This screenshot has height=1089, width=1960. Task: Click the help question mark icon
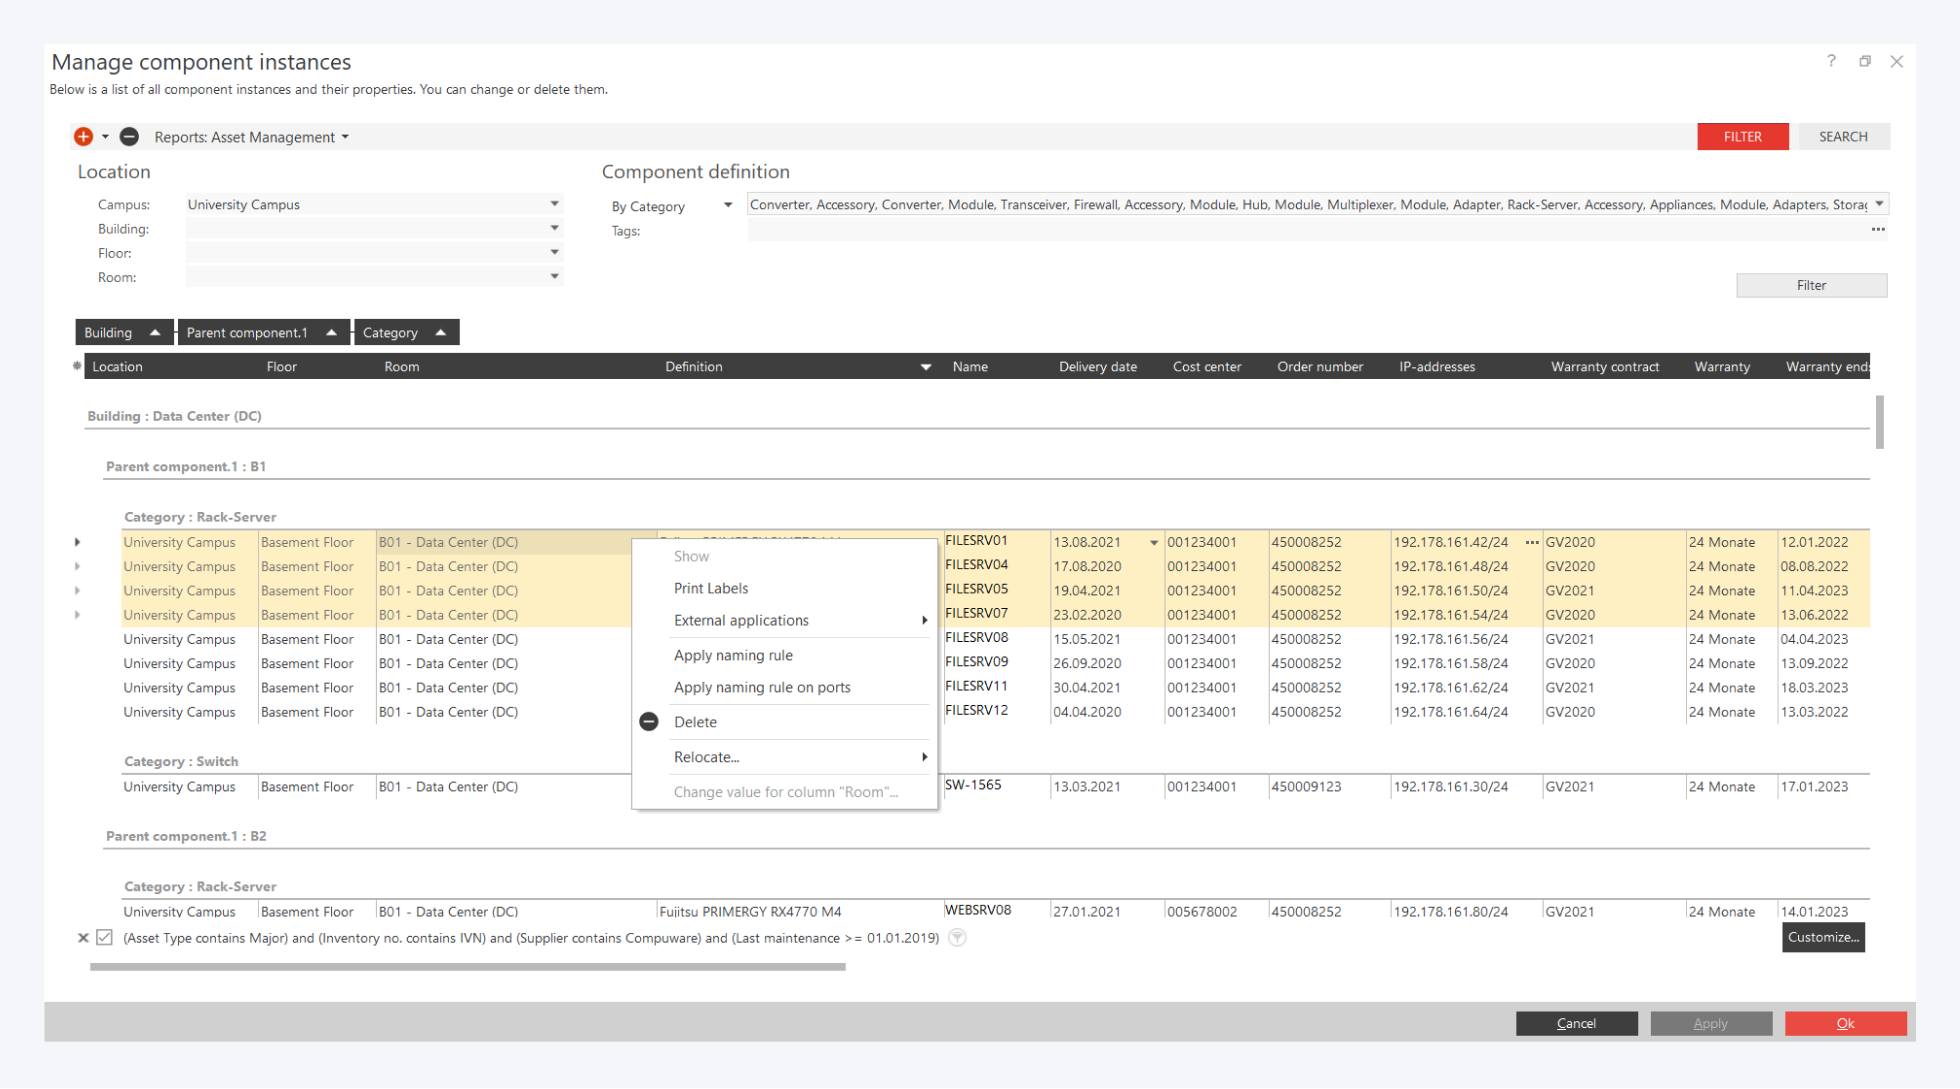(x=1831, y=61)
